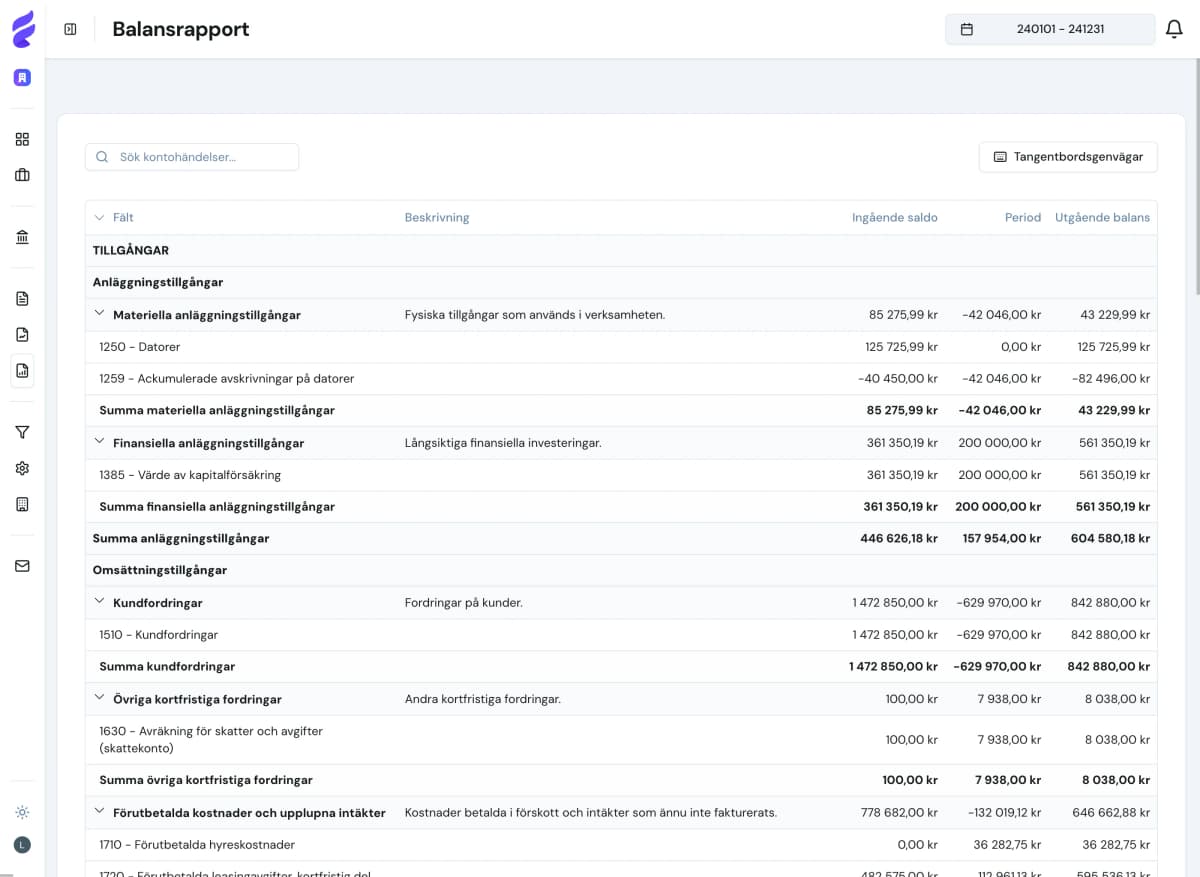Viewport: 1200px width, 877px height.
Task: Open the bank building icon in sidebar
Action: pos(22,237)
